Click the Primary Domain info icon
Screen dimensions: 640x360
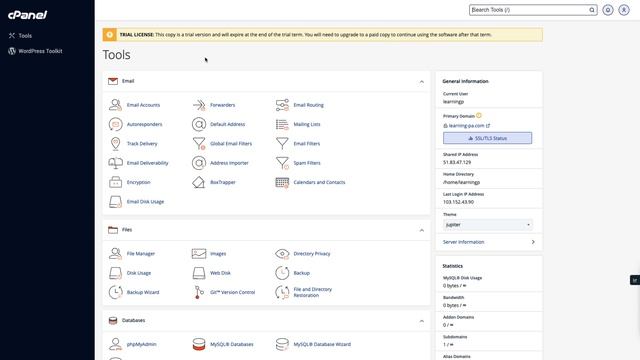pos(479,116)
